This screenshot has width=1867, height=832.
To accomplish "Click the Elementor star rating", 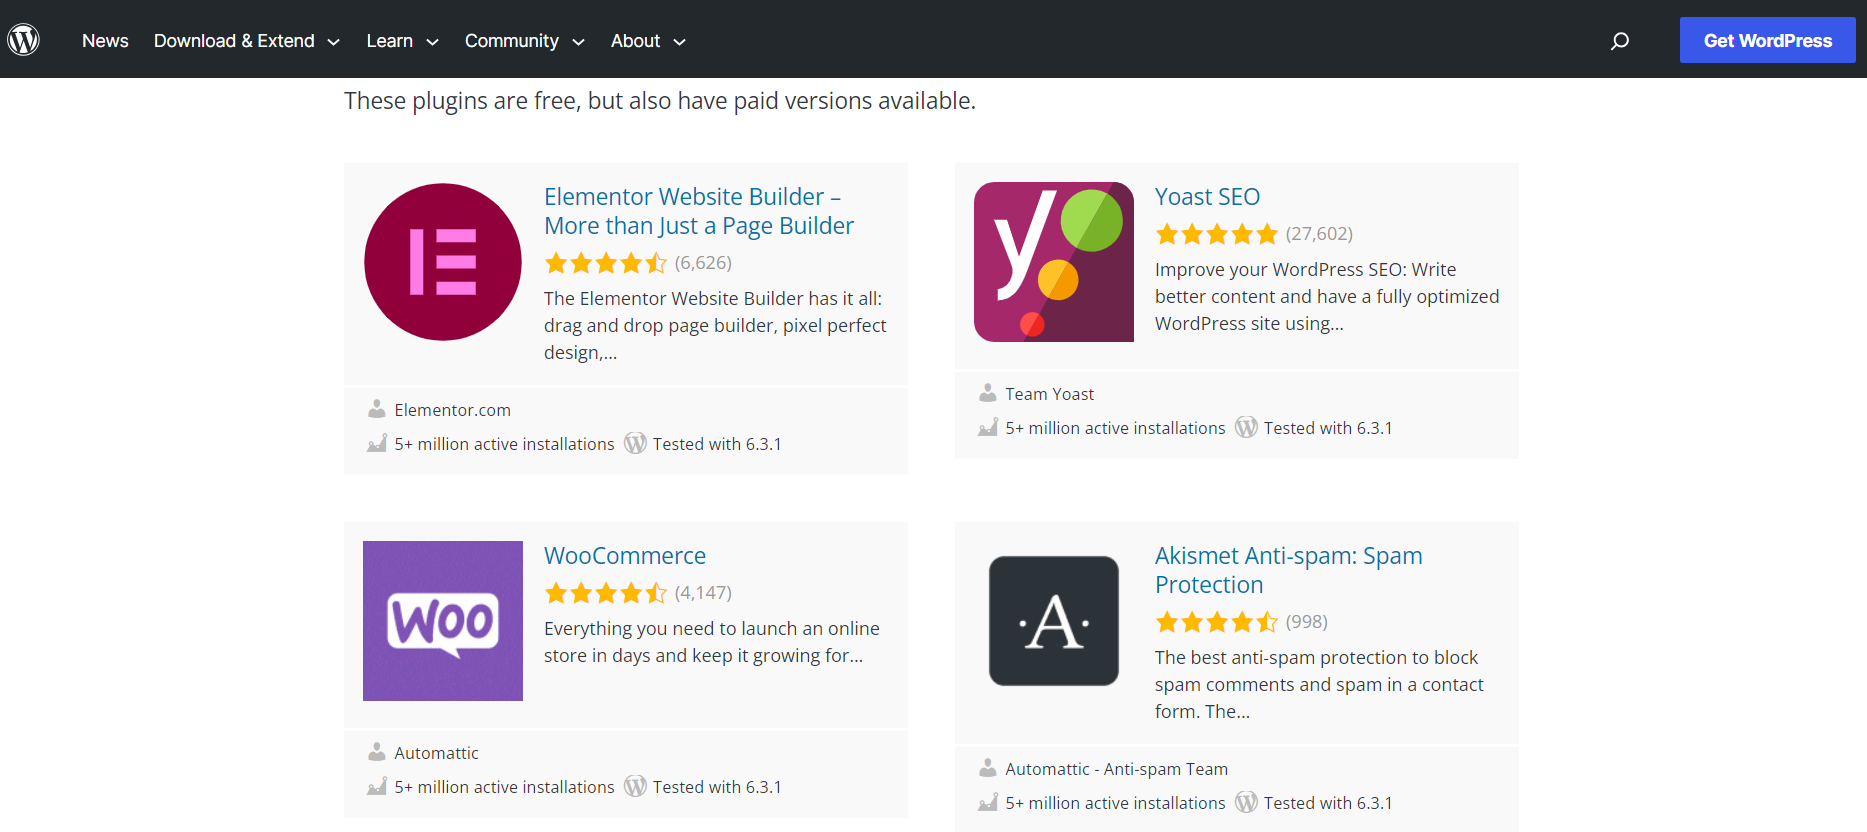I will (606, 263).
